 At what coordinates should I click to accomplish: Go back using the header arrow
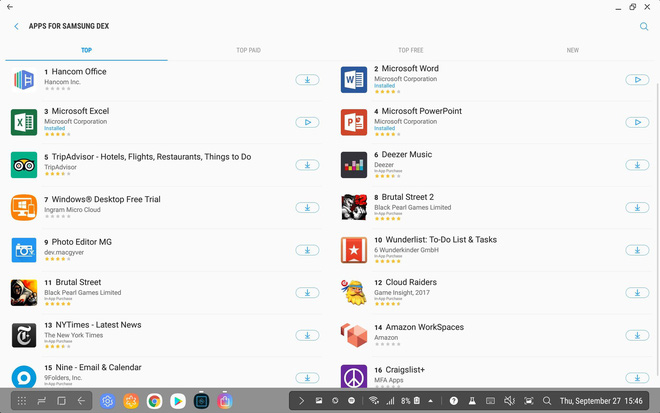[16, 27]
